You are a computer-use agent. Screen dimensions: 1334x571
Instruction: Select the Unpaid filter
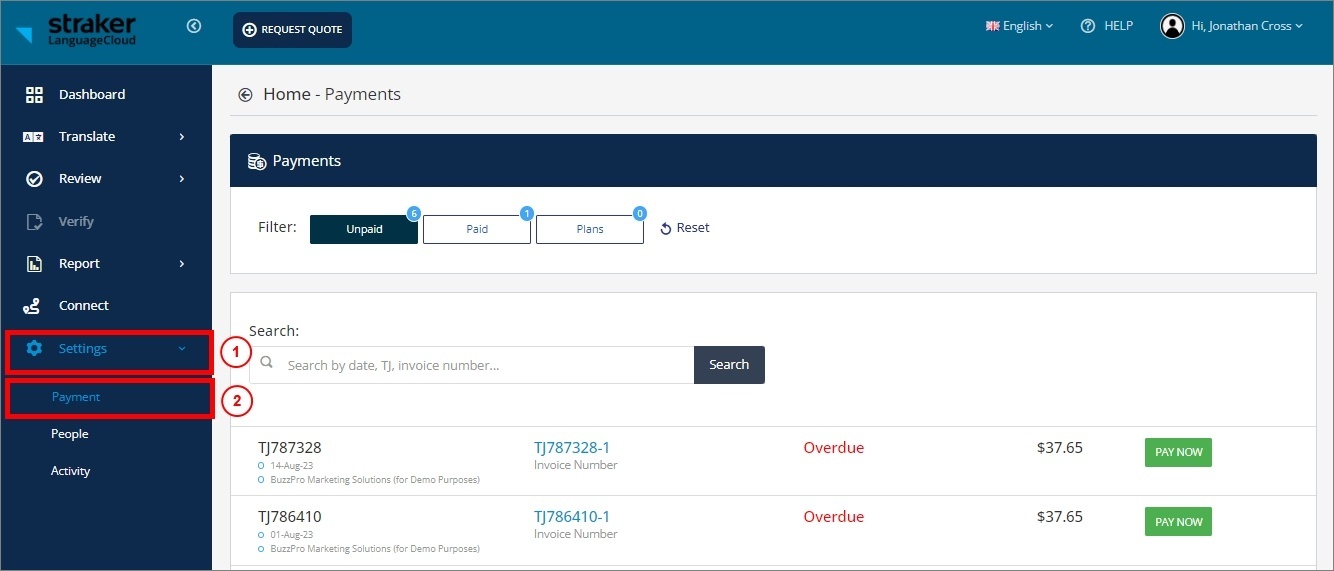click(364, 229)
